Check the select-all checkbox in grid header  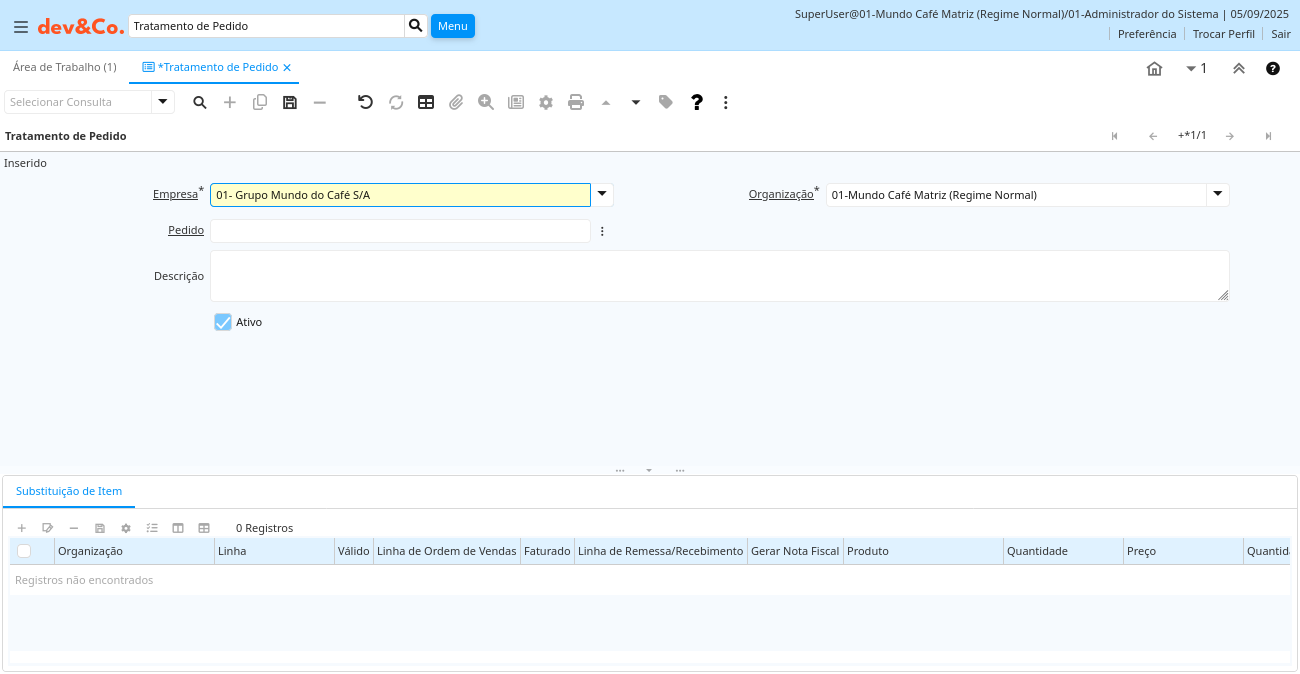point(24,551)
